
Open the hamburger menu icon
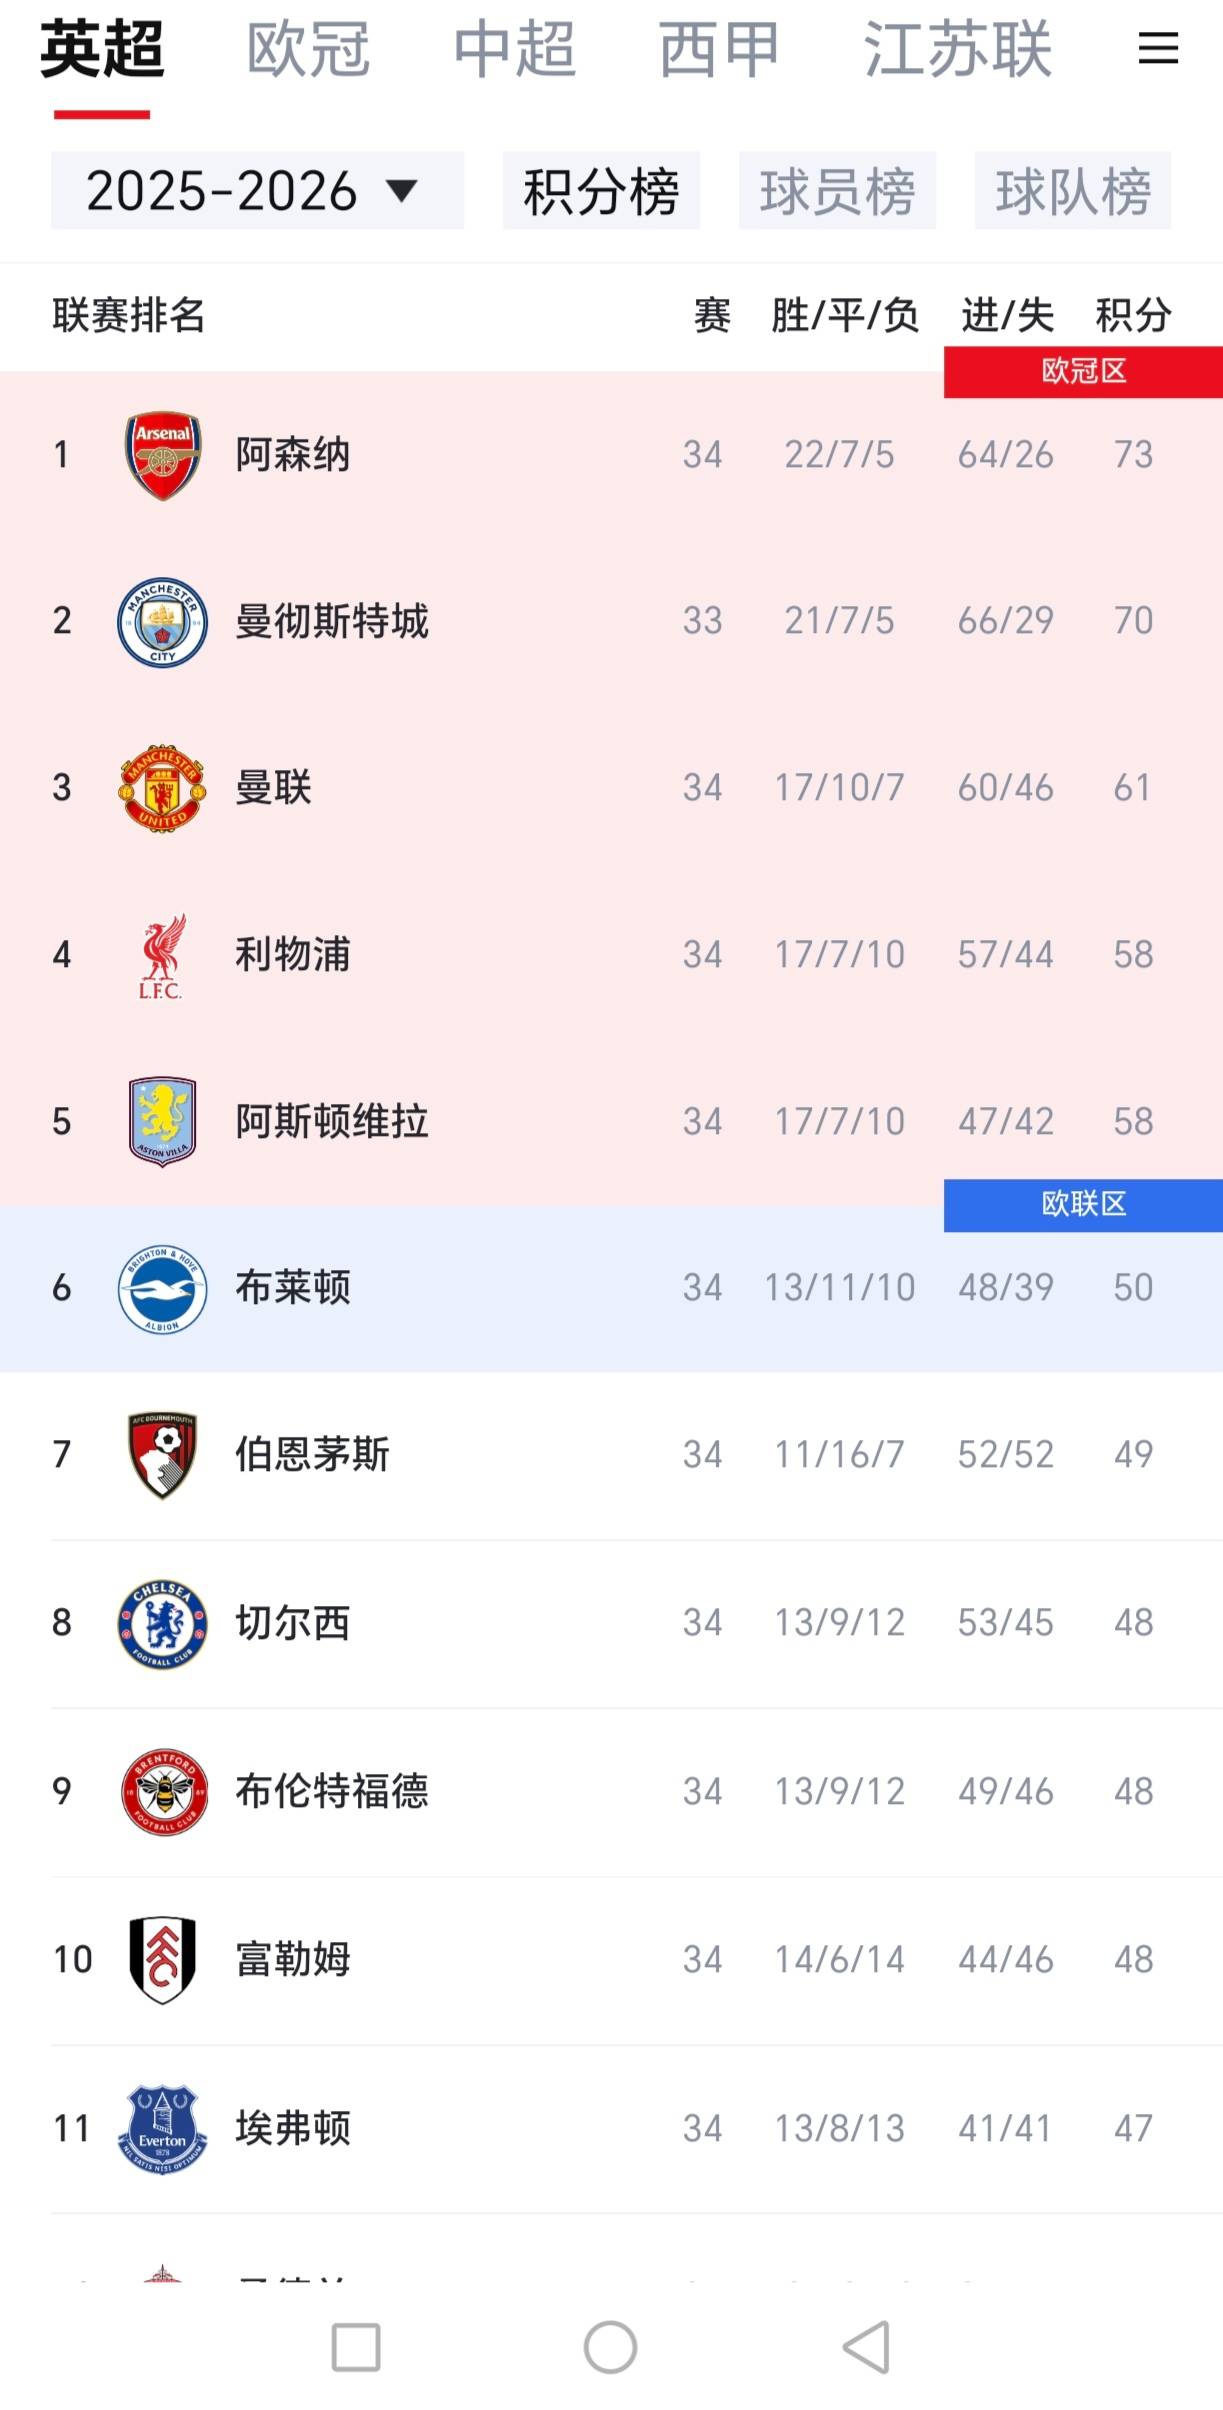[x=1157, y=48]
